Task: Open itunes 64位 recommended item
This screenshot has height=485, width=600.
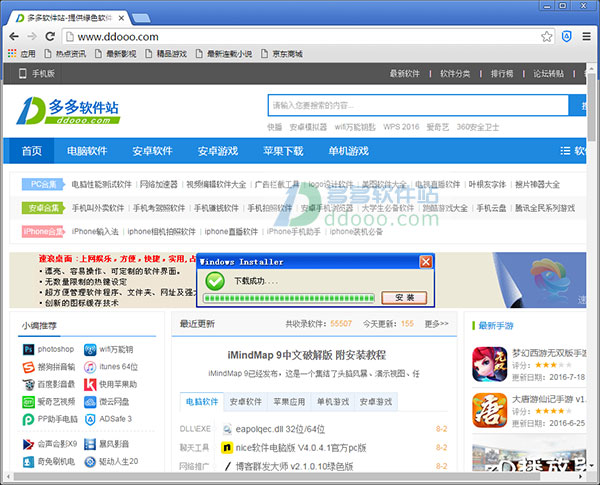Action: click(111, 367)
